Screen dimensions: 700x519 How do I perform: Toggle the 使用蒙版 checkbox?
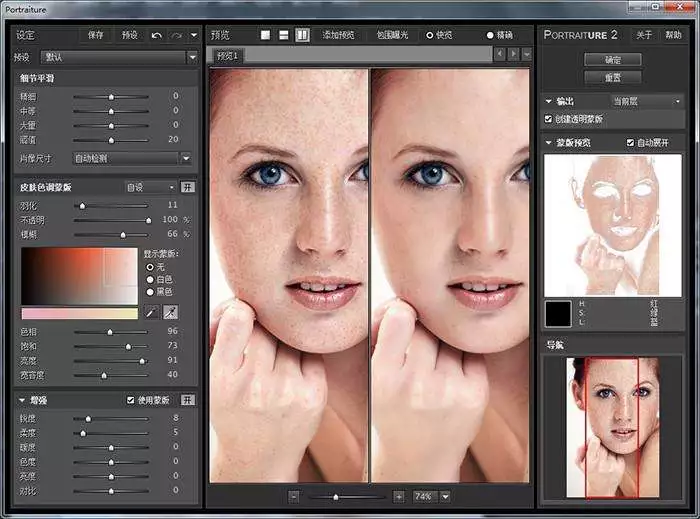coord(131,400)
